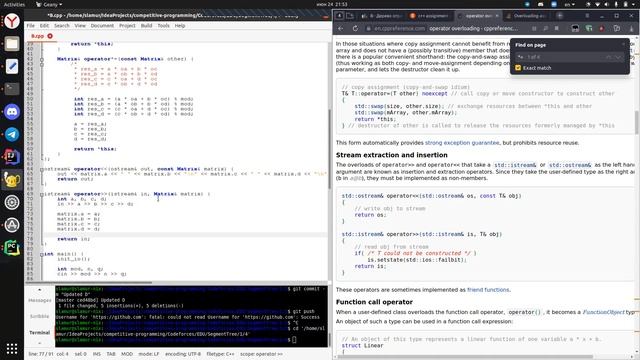640x360 pixels.
Task: Click Activities in the top bar
Action: click(x=14, y=4)
